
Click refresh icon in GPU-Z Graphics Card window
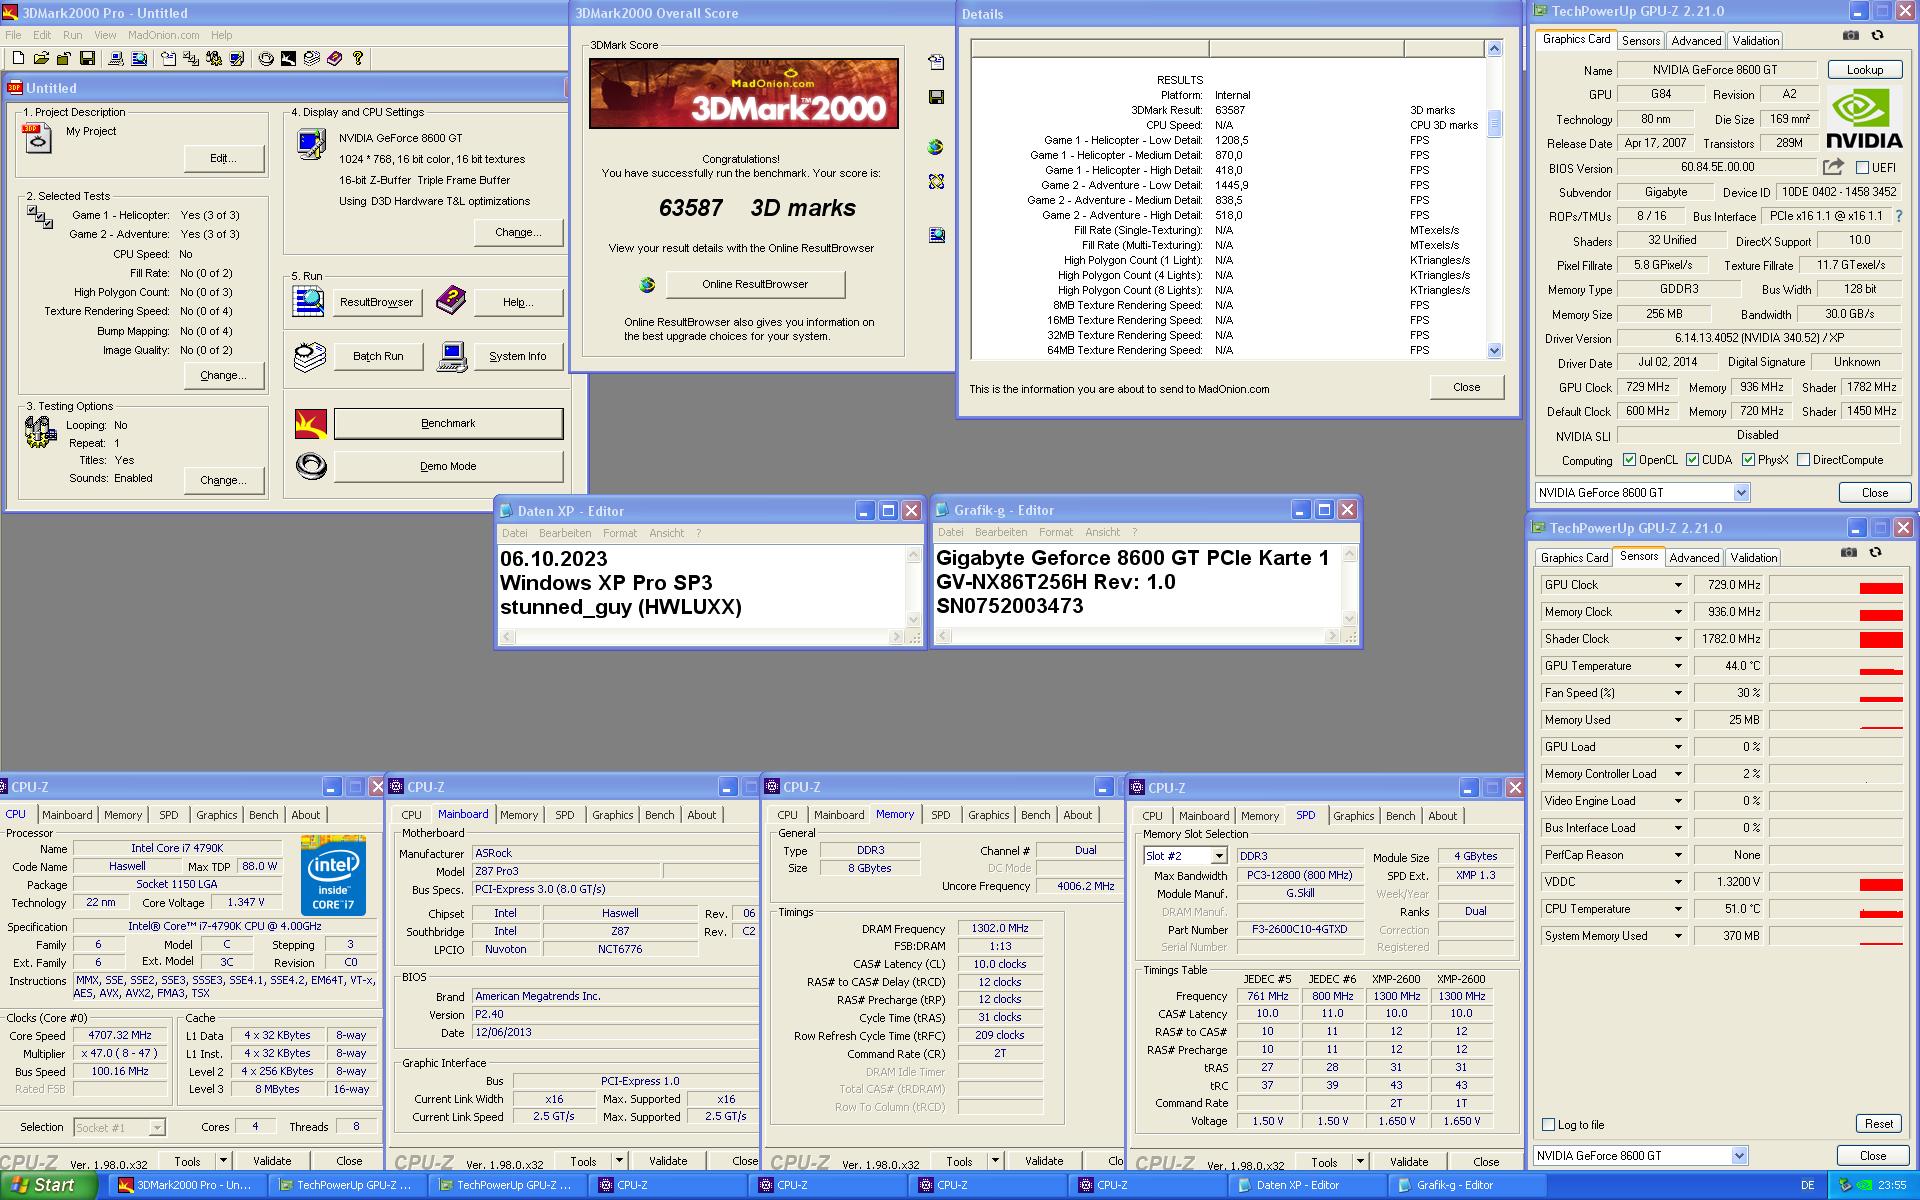point(1877,36)
